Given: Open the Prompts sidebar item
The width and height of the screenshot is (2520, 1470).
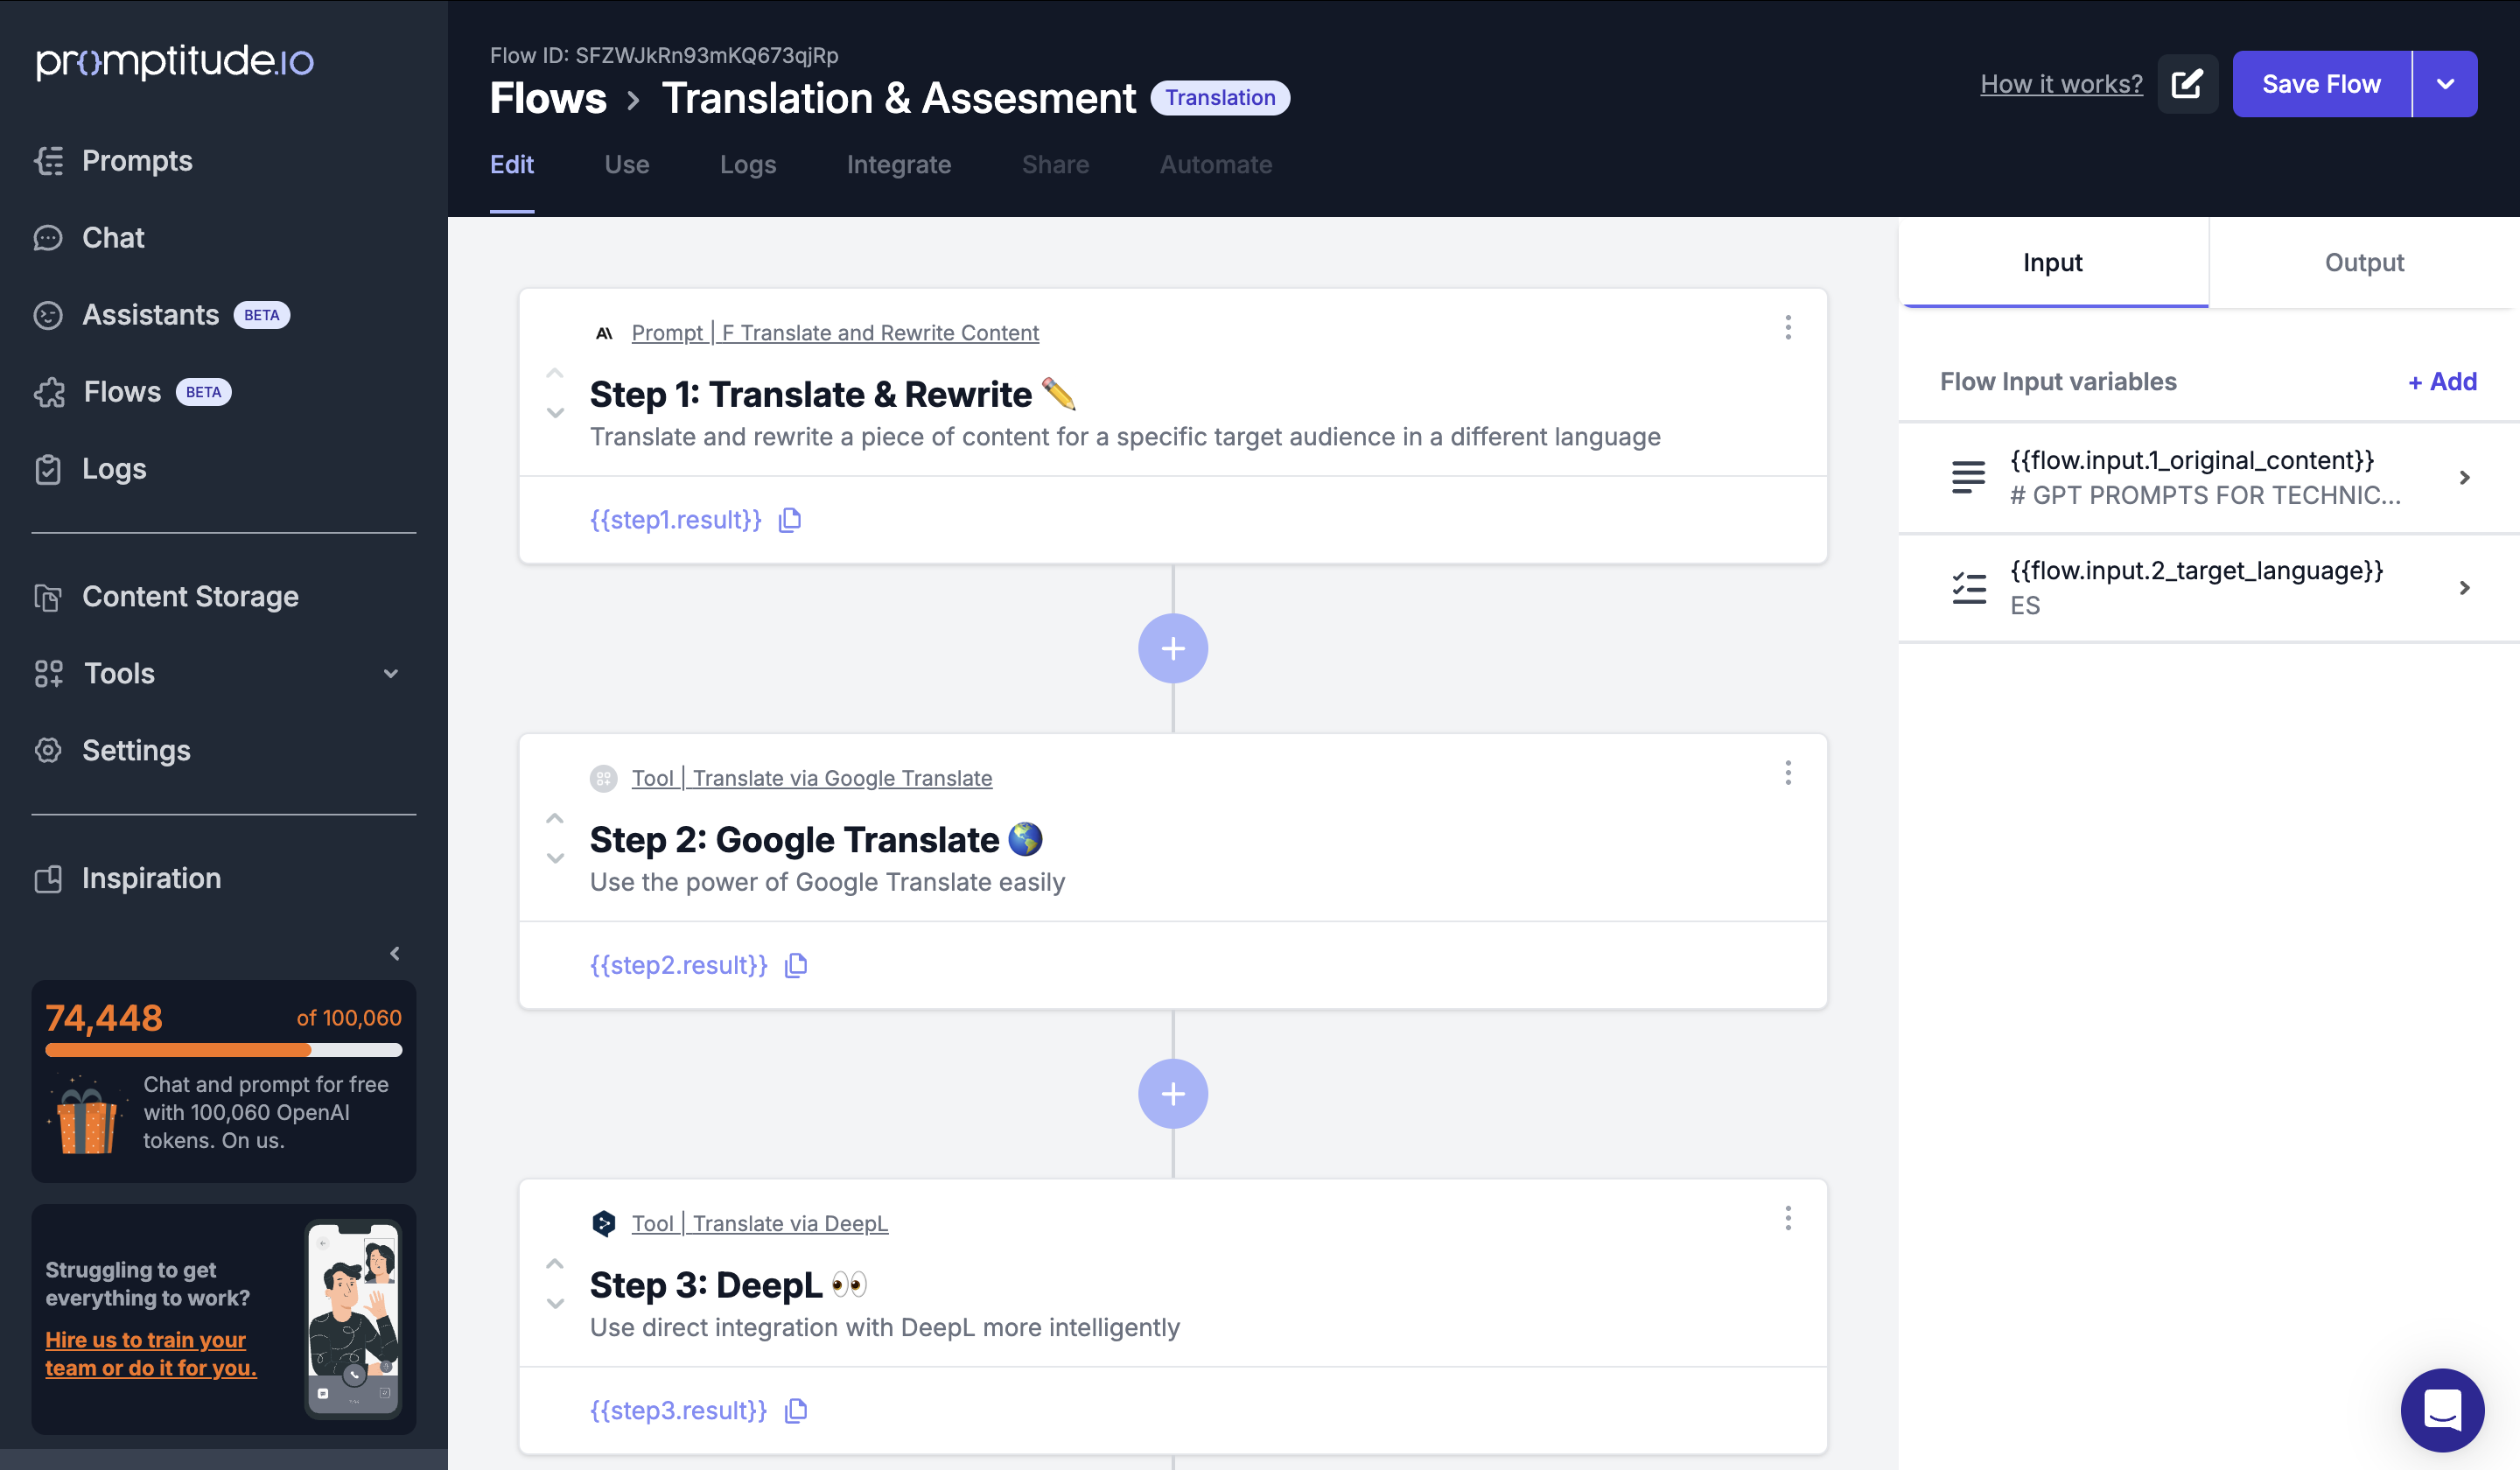Looking at the screenshot, I should click(x=113, y=161).
